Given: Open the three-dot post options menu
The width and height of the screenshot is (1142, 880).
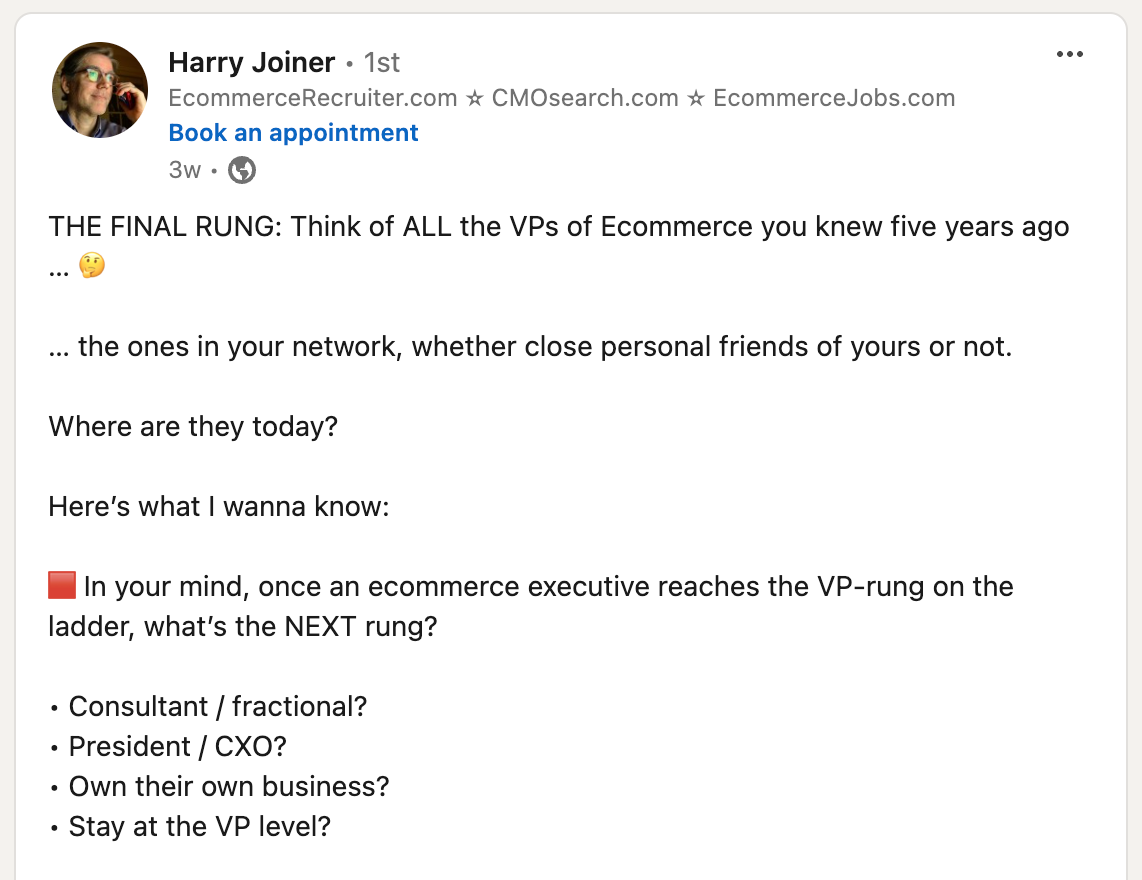Looking at the screenshot, I should pos(1069,54).
